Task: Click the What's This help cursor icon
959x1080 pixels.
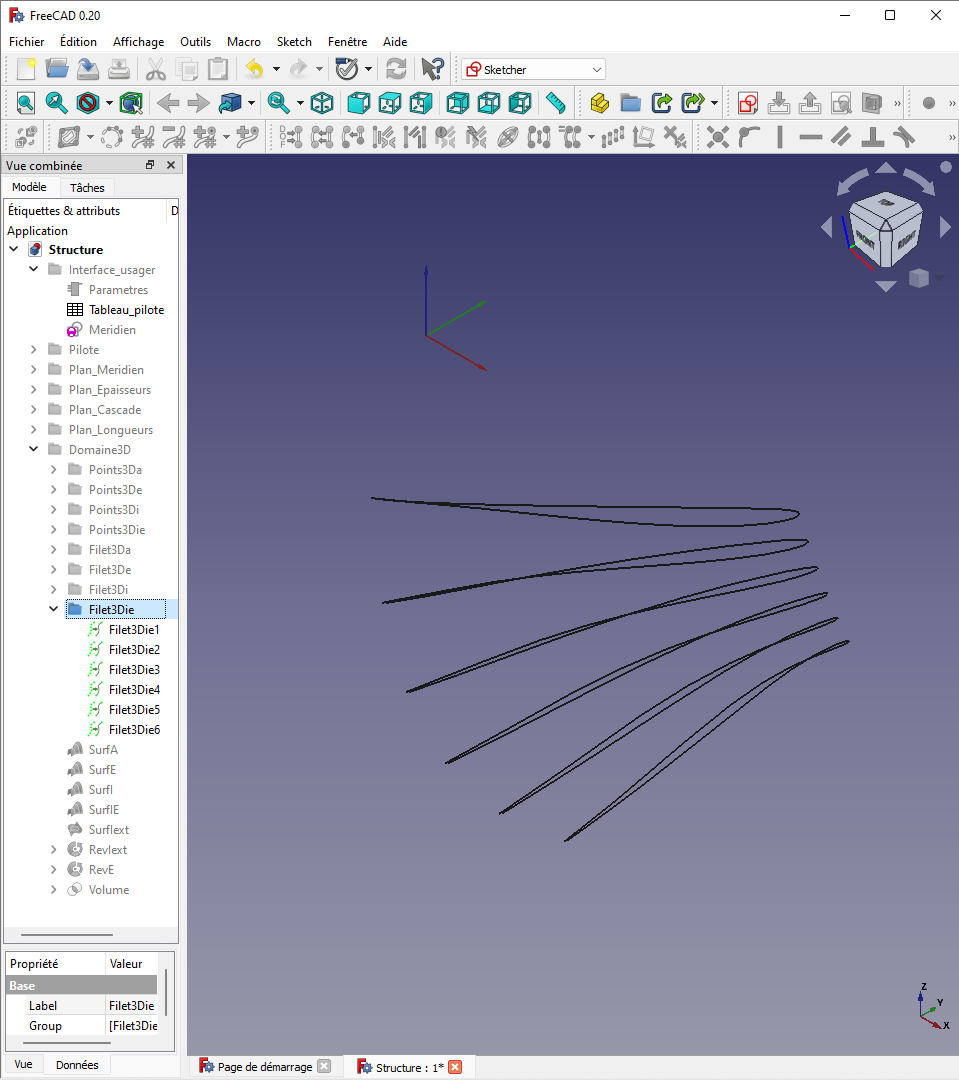Action: pos(432,69)
